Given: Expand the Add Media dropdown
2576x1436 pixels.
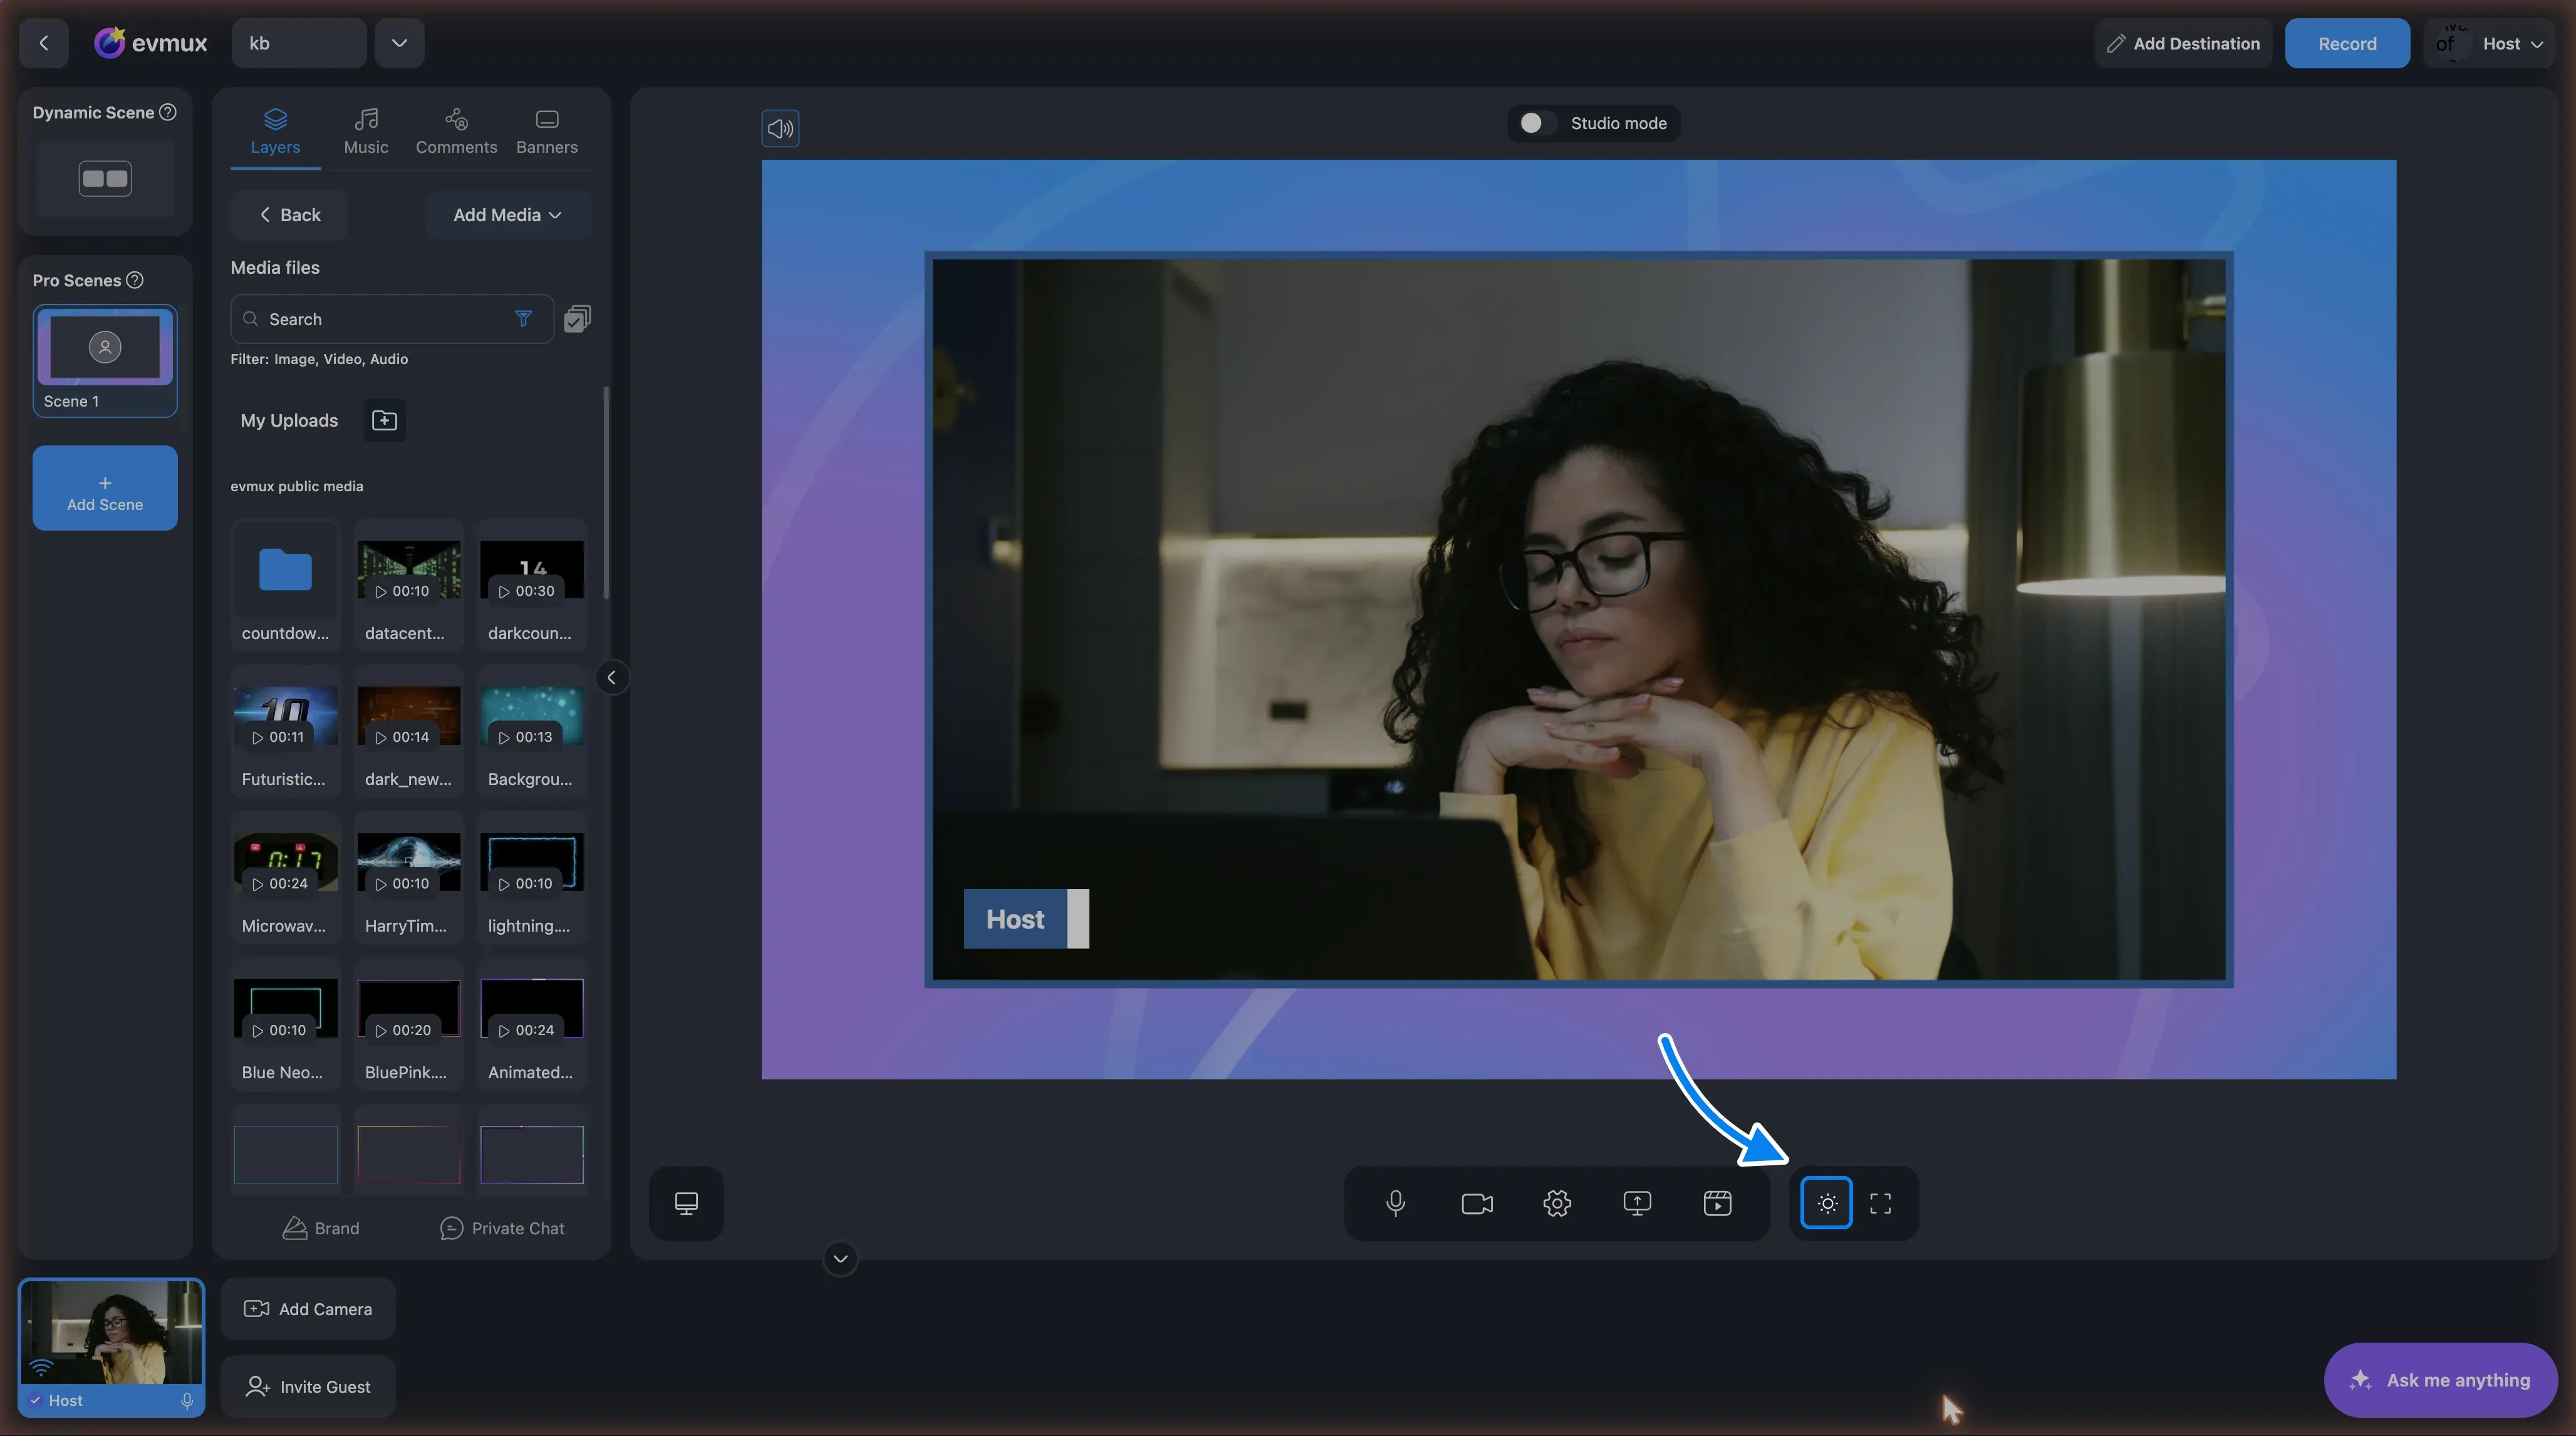Looking at the screenshot, I should point(508,215).
